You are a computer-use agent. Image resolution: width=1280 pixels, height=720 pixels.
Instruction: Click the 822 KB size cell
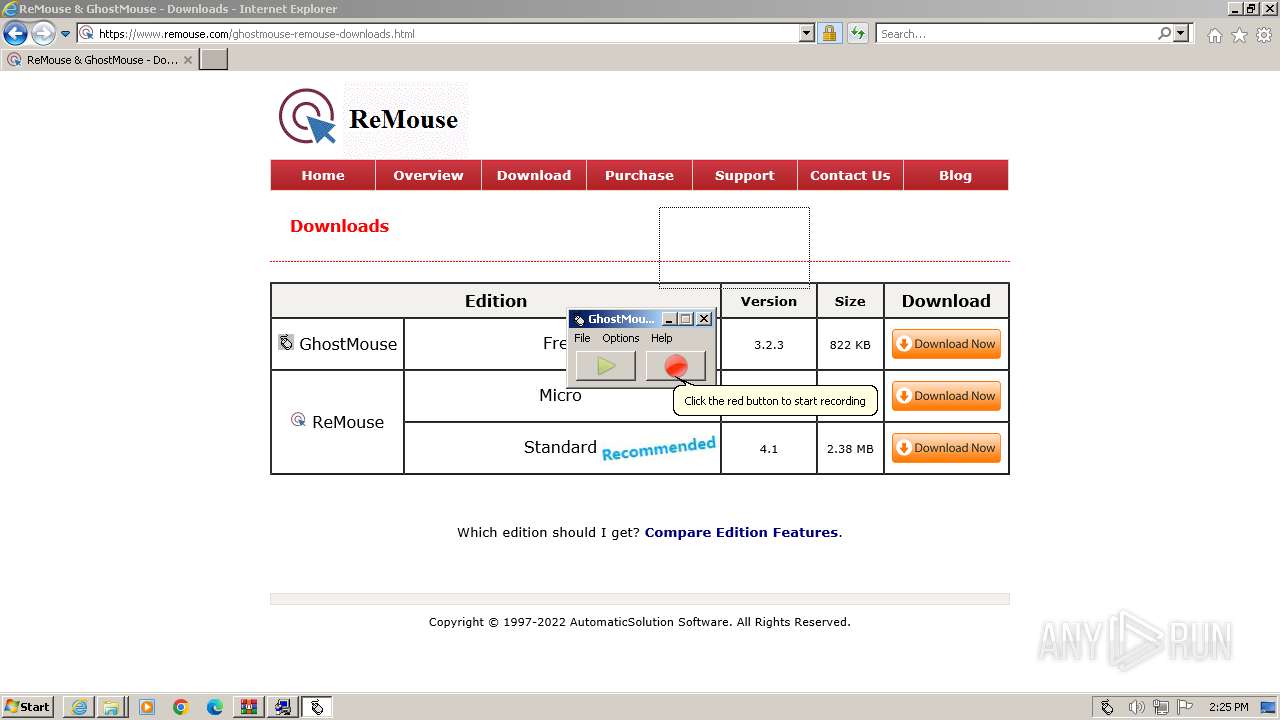coord(850,344)
